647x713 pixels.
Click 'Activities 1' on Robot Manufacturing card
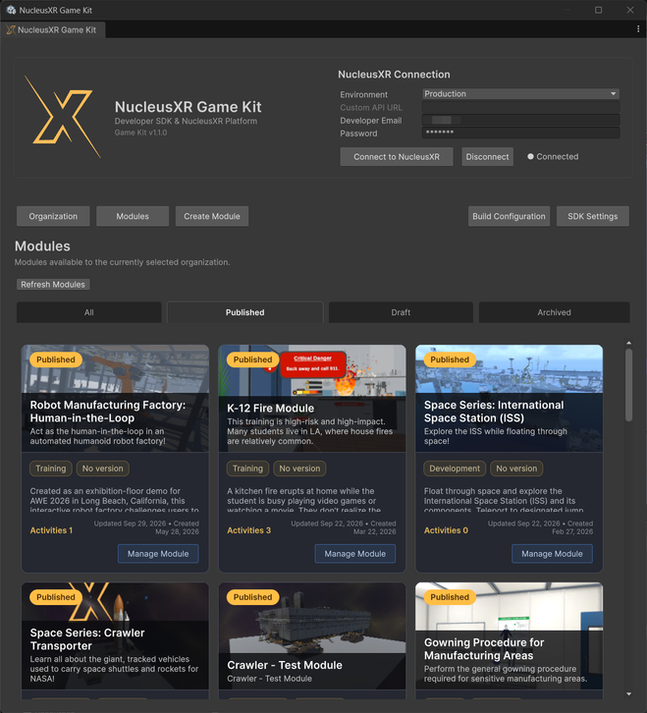pos(51,530)
